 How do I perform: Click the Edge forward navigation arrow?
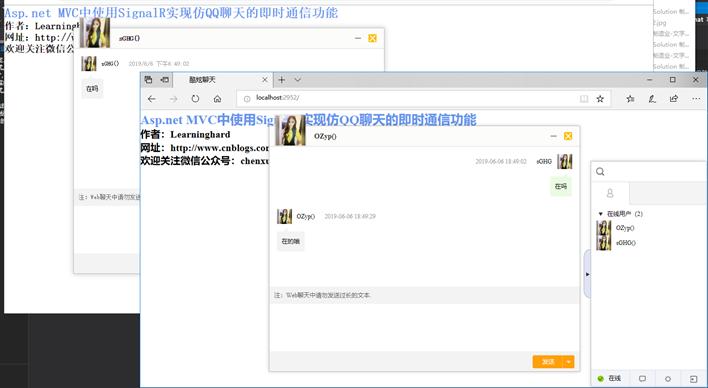pyautogui.click(x=173, y=99)
